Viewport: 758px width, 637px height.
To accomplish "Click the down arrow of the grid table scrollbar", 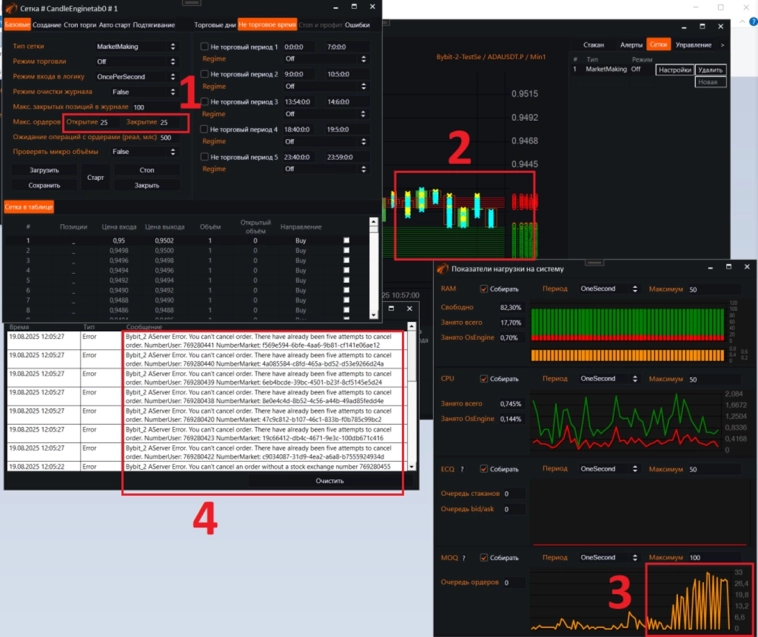I will 373,315.
